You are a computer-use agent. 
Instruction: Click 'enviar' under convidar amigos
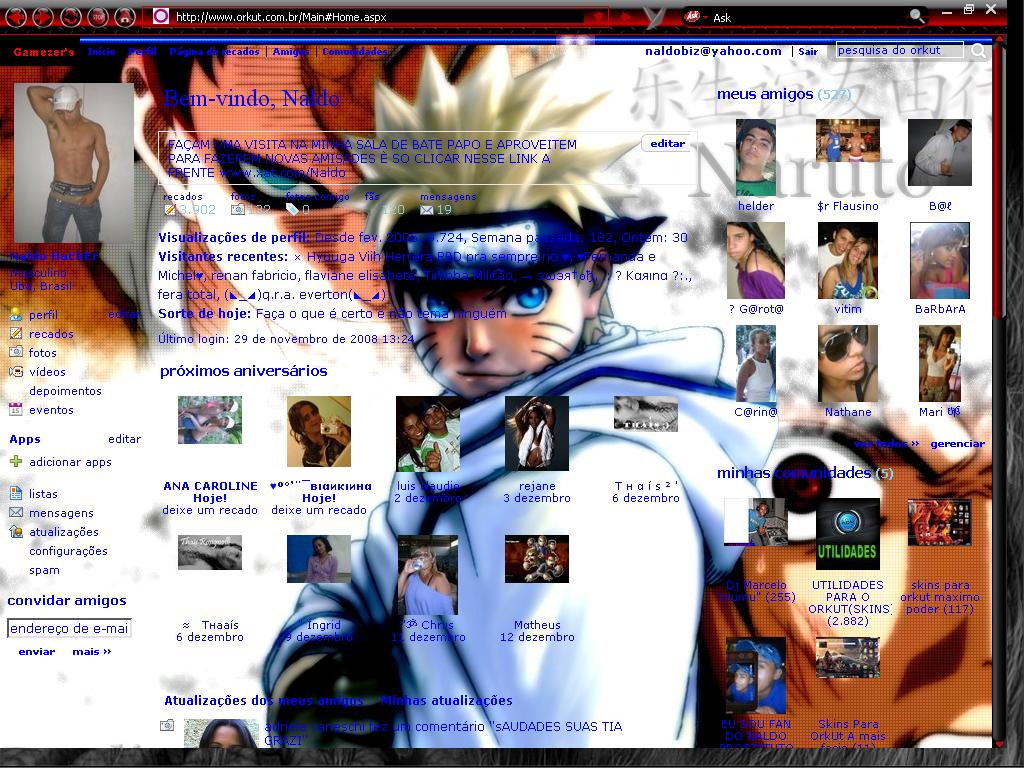[x=37, y=651]
